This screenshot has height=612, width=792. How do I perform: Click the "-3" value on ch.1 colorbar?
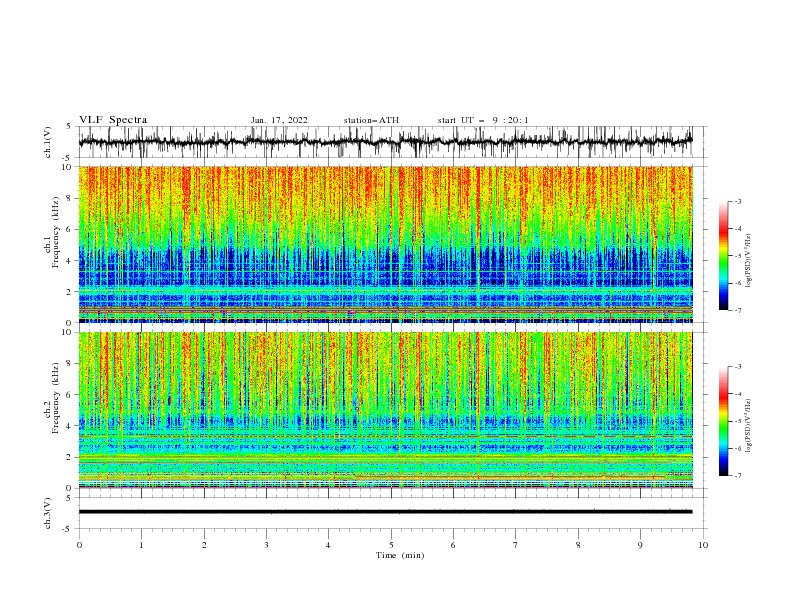(737, 202)
